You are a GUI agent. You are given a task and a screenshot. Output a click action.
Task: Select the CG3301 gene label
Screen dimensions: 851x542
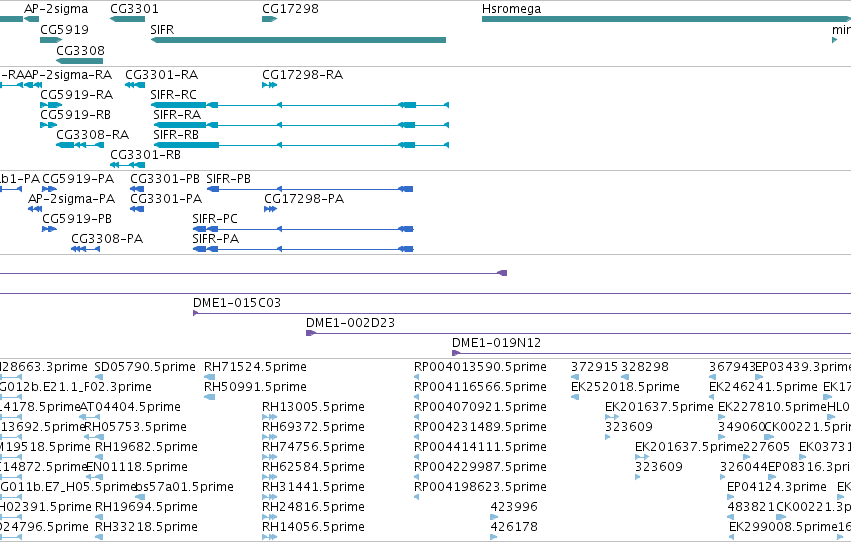[x=135, y=9]
